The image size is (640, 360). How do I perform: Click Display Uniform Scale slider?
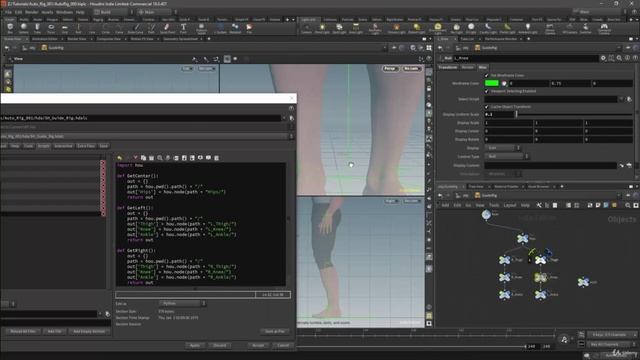pyautogui.click(x=573, y=115)
